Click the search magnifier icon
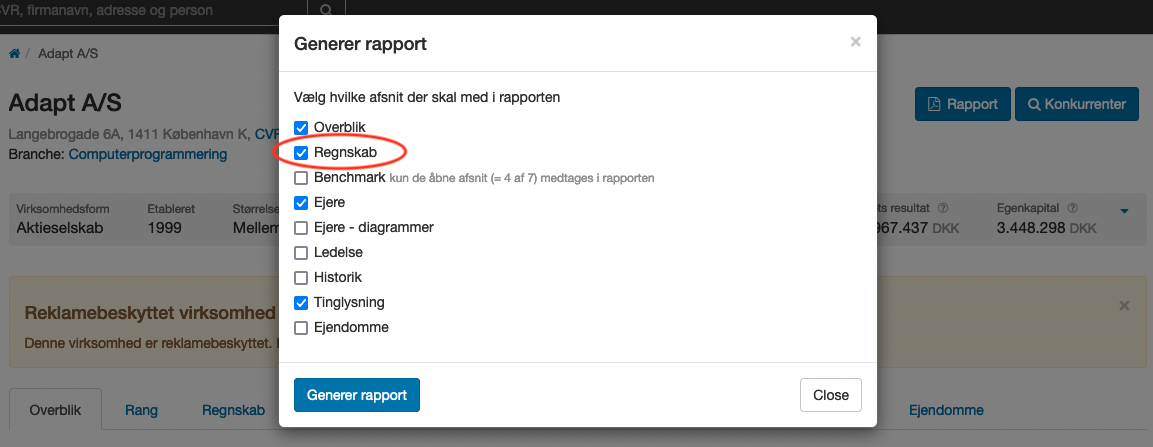Screen dimensions: 1153x447 (326, 10)
